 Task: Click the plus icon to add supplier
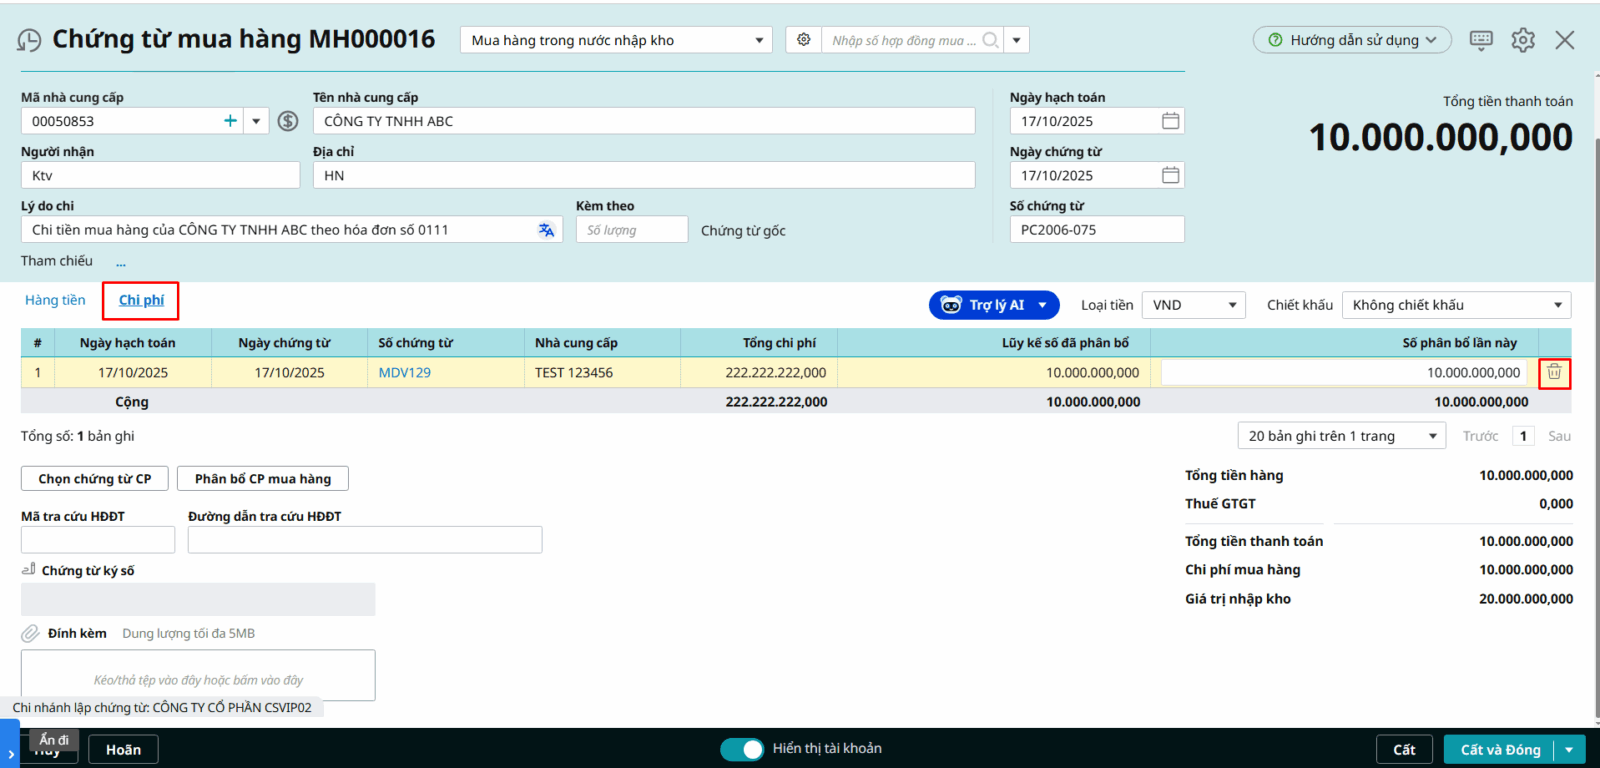point(230,121)
